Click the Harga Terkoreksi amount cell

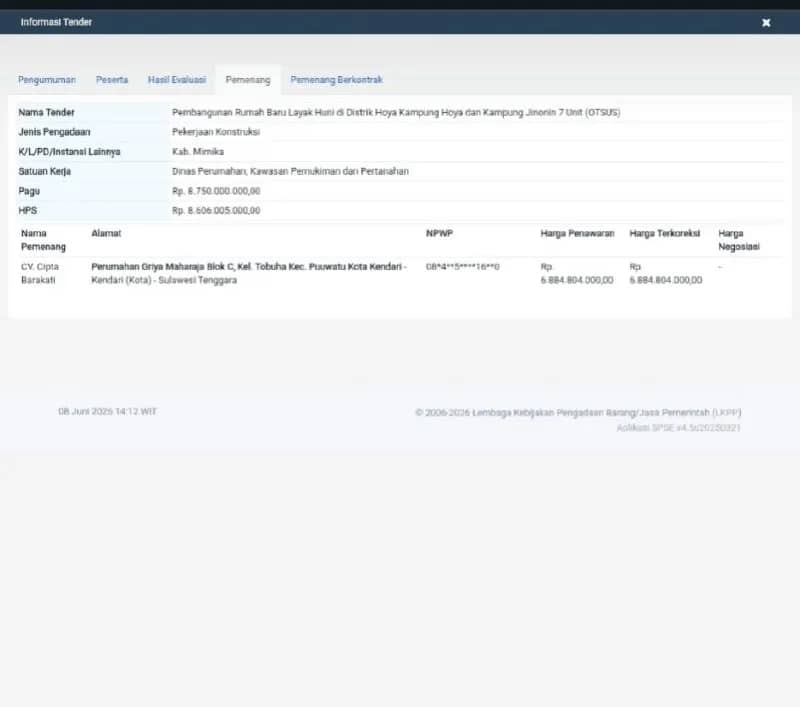pos(666,273)
